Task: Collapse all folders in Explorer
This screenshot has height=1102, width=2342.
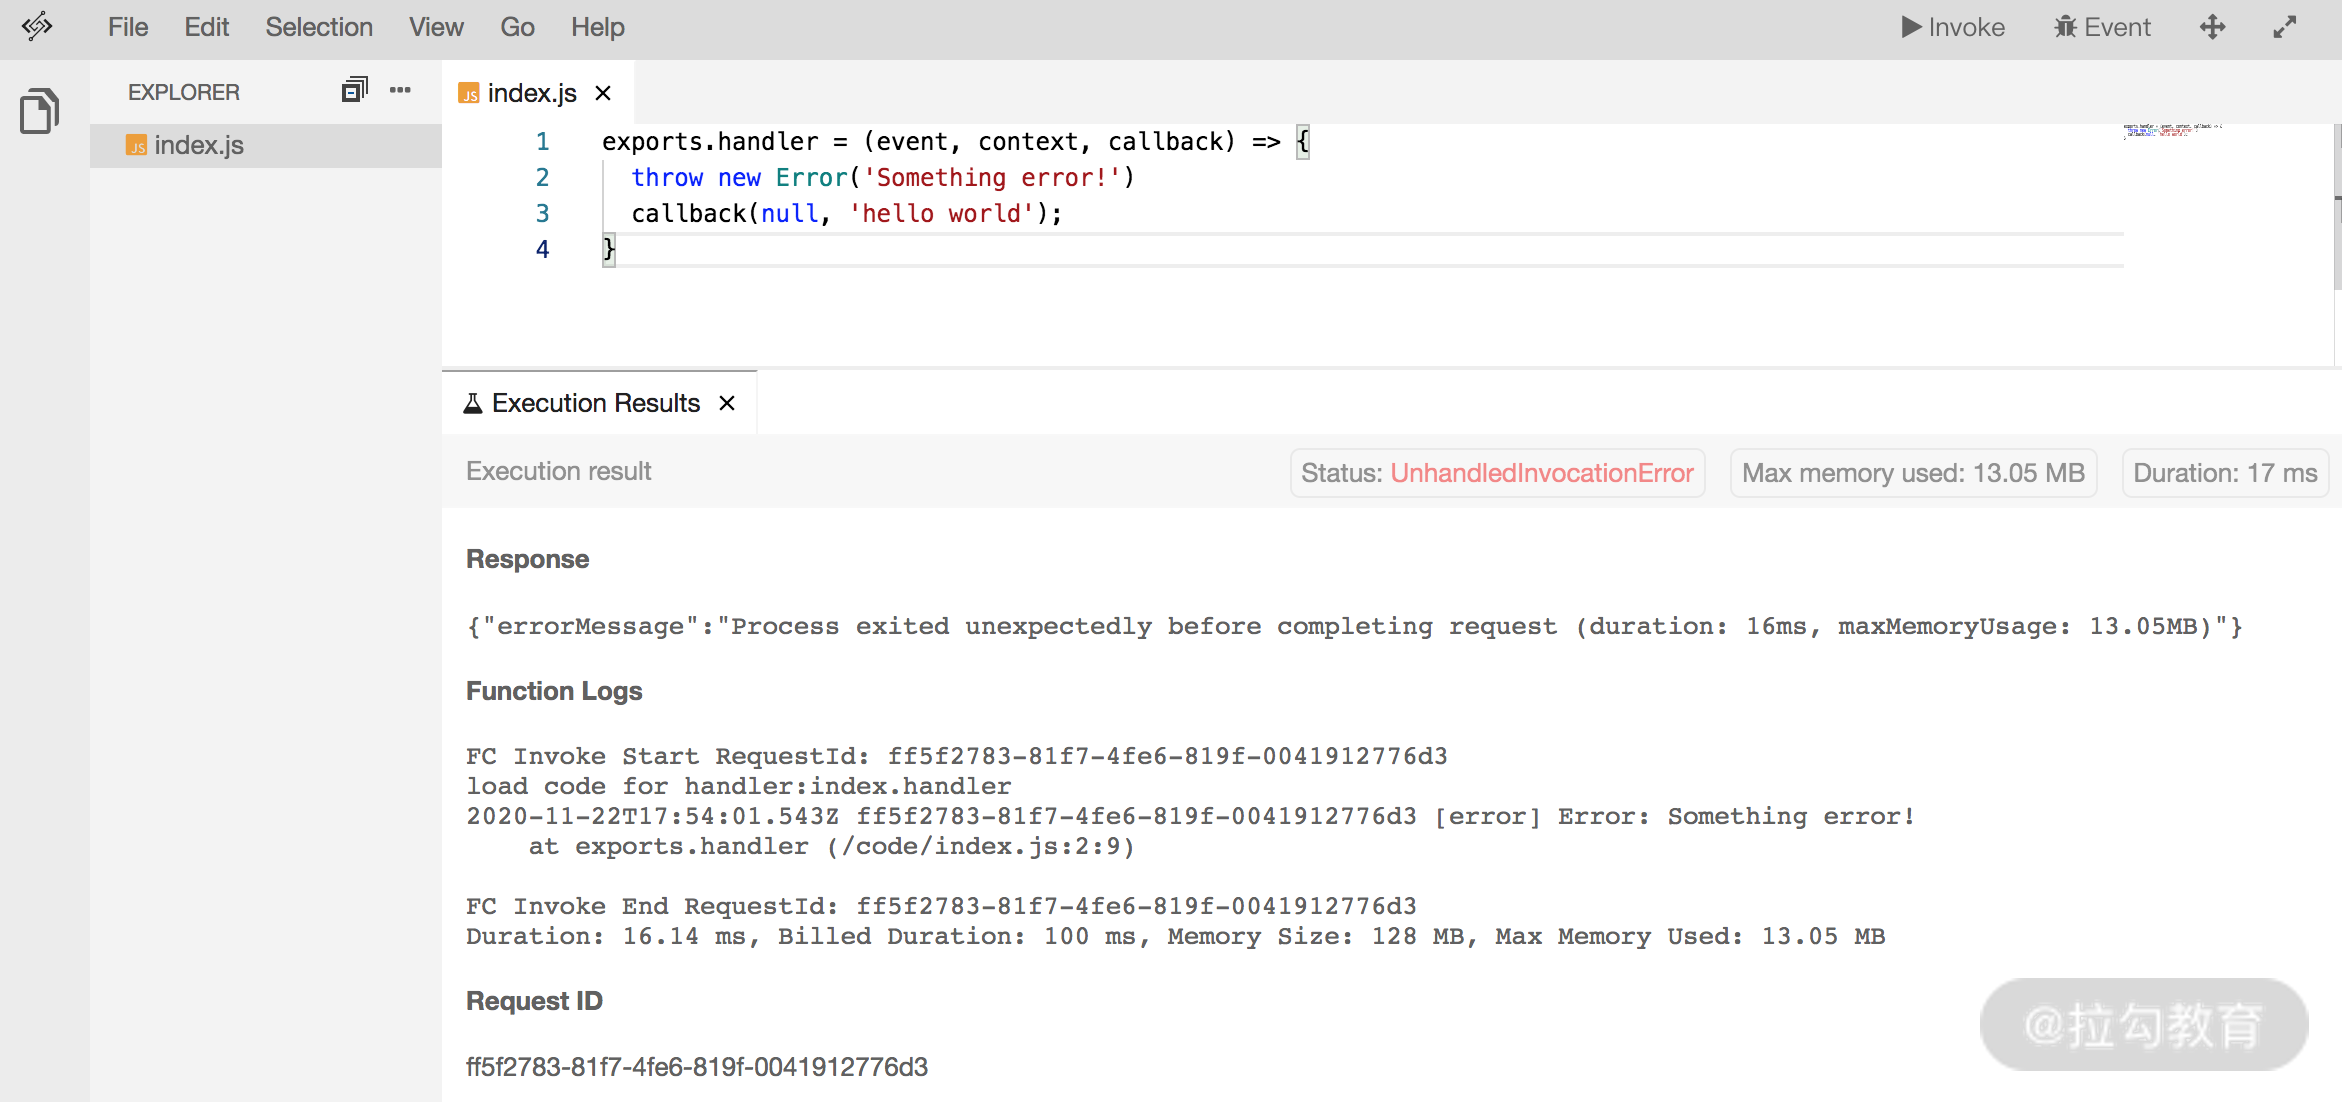Action: tap(355, 90)
